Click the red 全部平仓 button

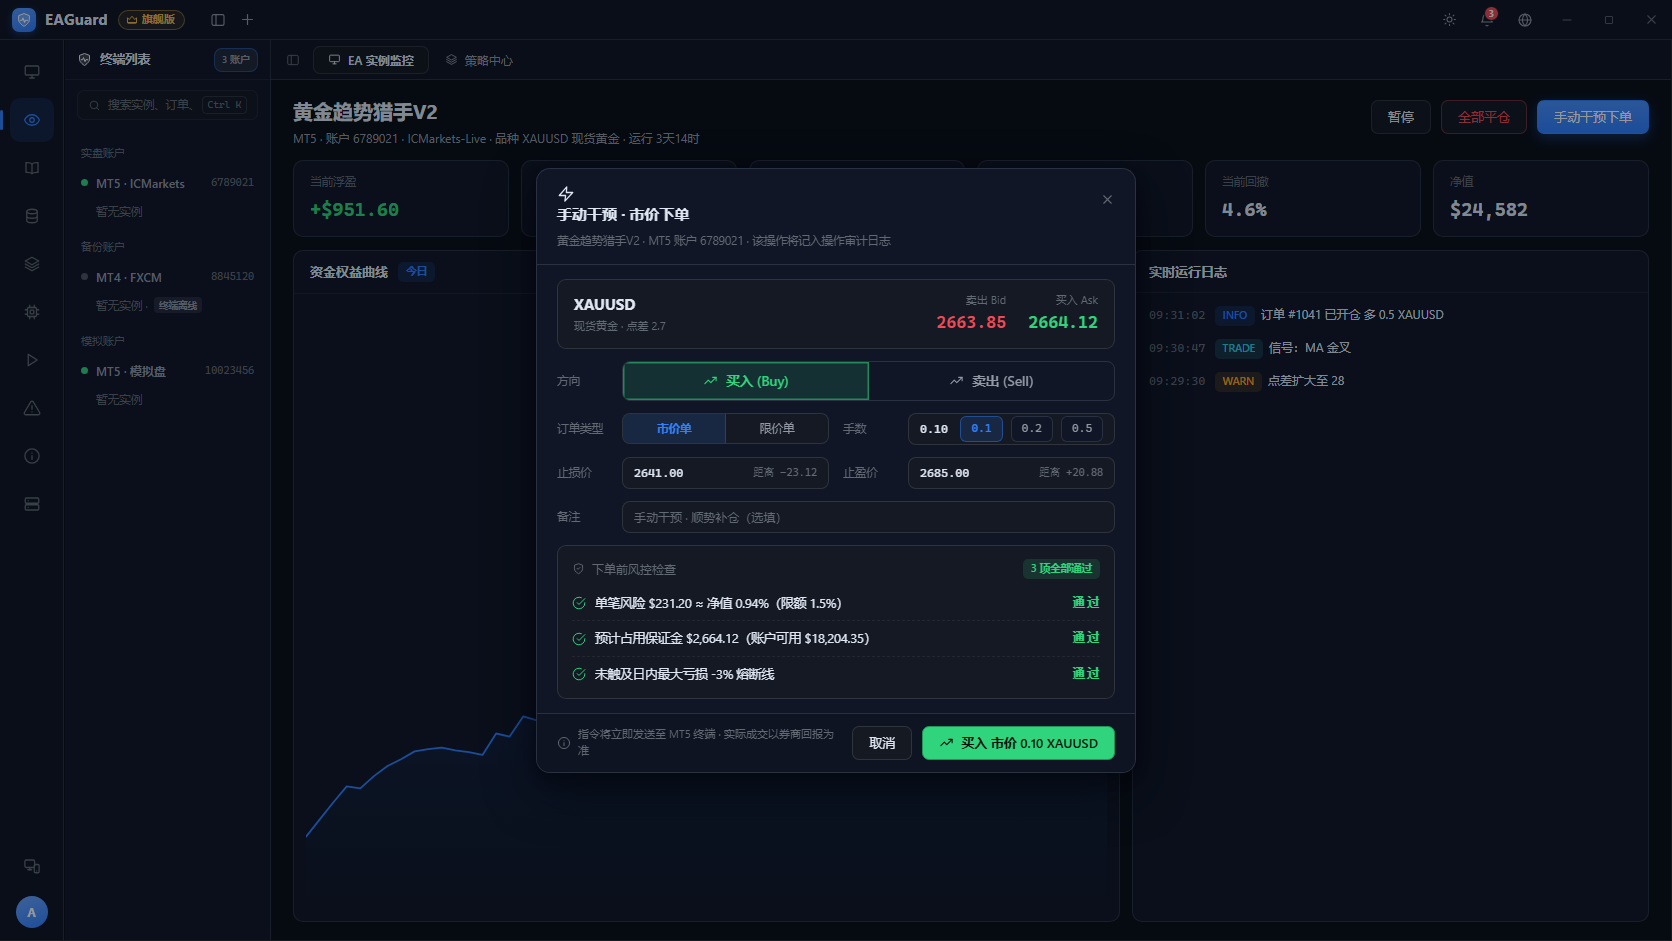(x=1484, y=117)
